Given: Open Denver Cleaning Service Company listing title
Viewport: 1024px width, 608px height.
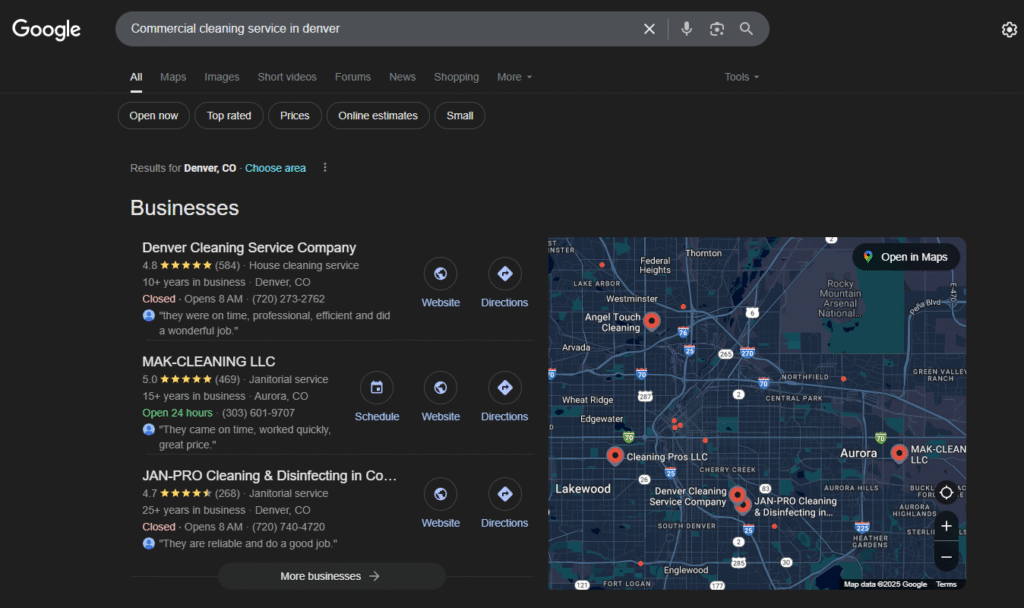Looking at the screenshot, I should [249, 248].
